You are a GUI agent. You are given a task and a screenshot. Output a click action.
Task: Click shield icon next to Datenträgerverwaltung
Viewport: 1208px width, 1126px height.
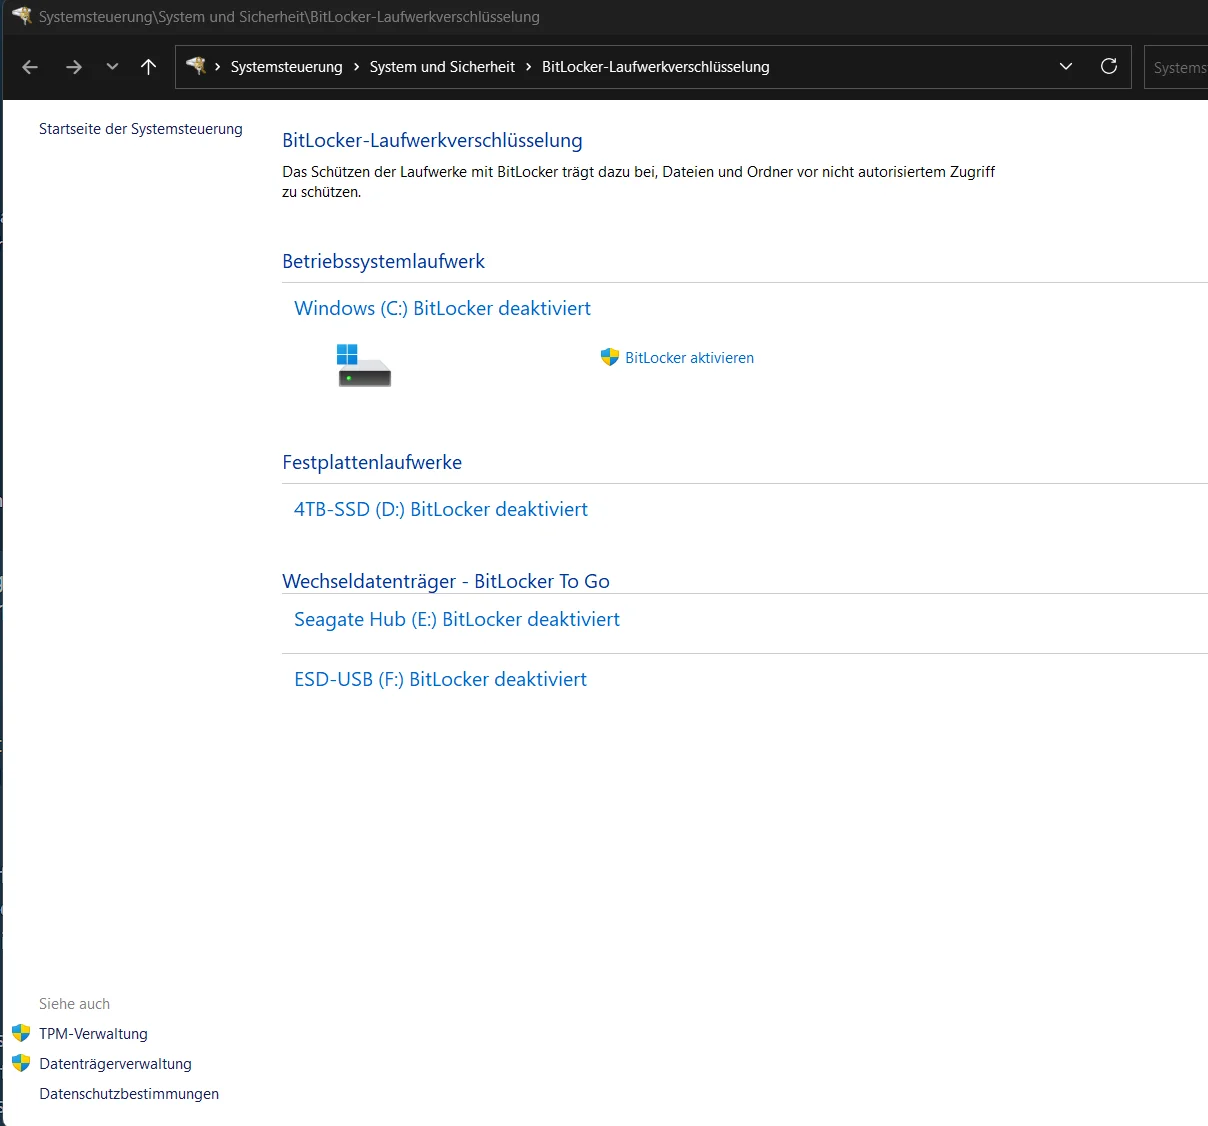(21, 1063)
